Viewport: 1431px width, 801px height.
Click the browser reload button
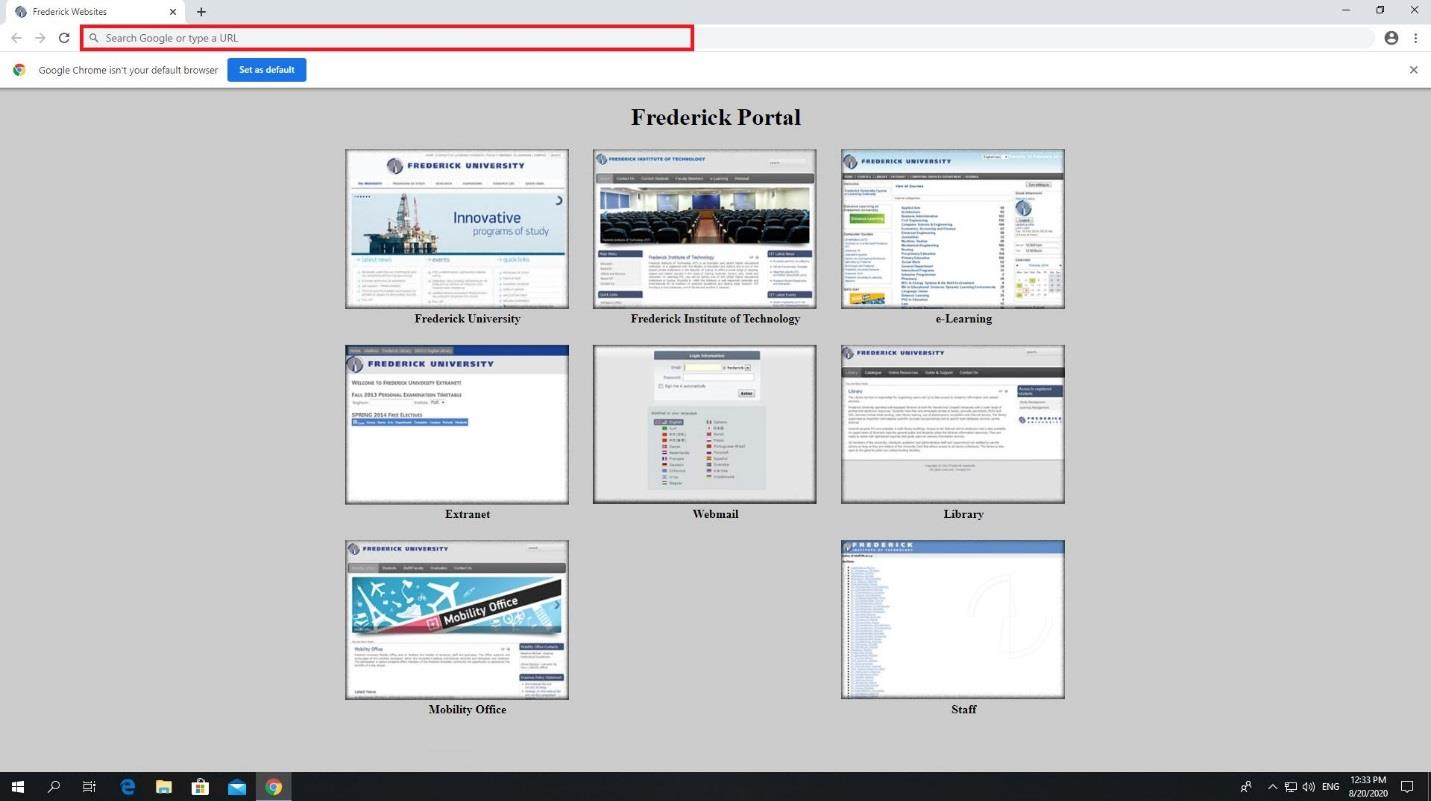tap(64, 38)
